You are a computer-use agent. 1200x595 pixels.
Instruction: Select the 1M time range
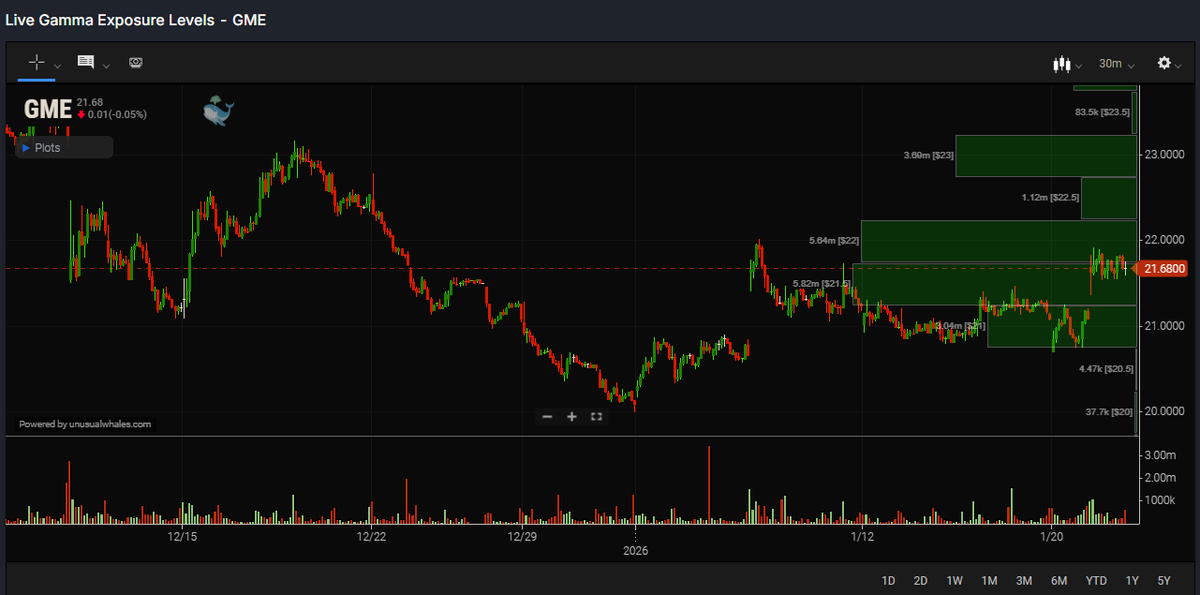click(x=989, y=581)
